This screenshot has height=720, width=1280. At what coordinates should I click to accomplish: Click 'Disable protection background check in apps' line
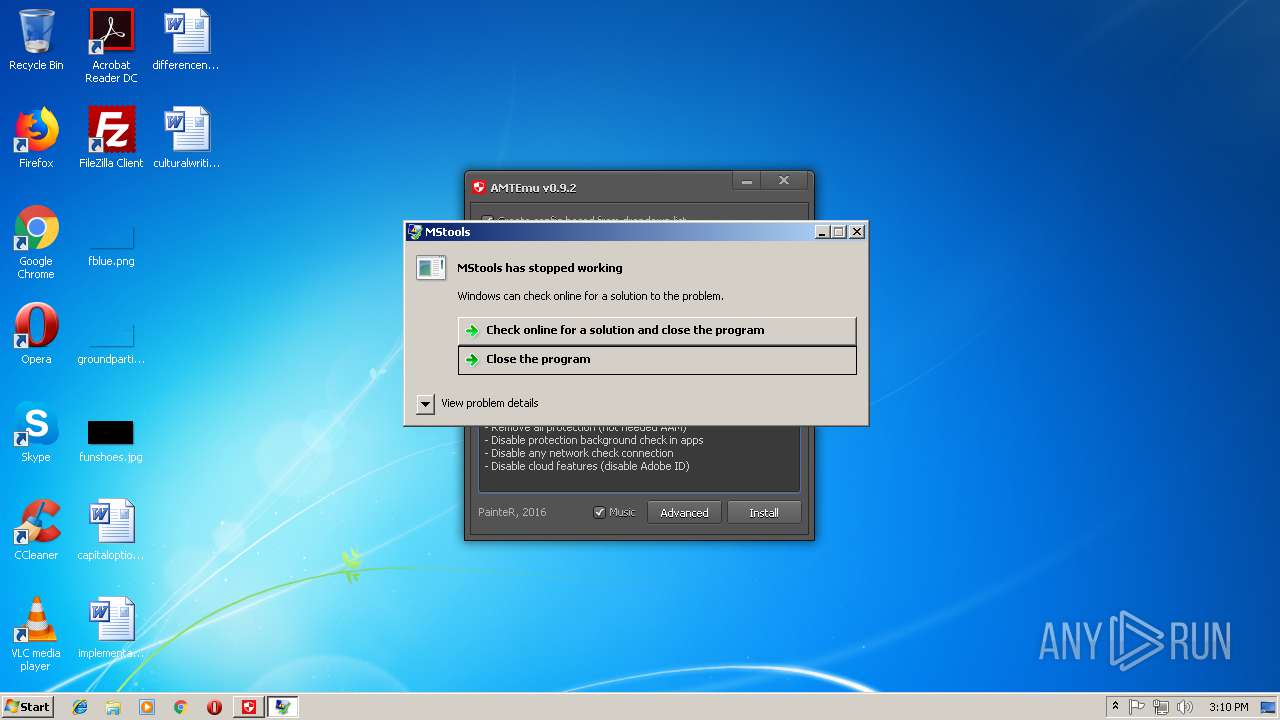594,440
